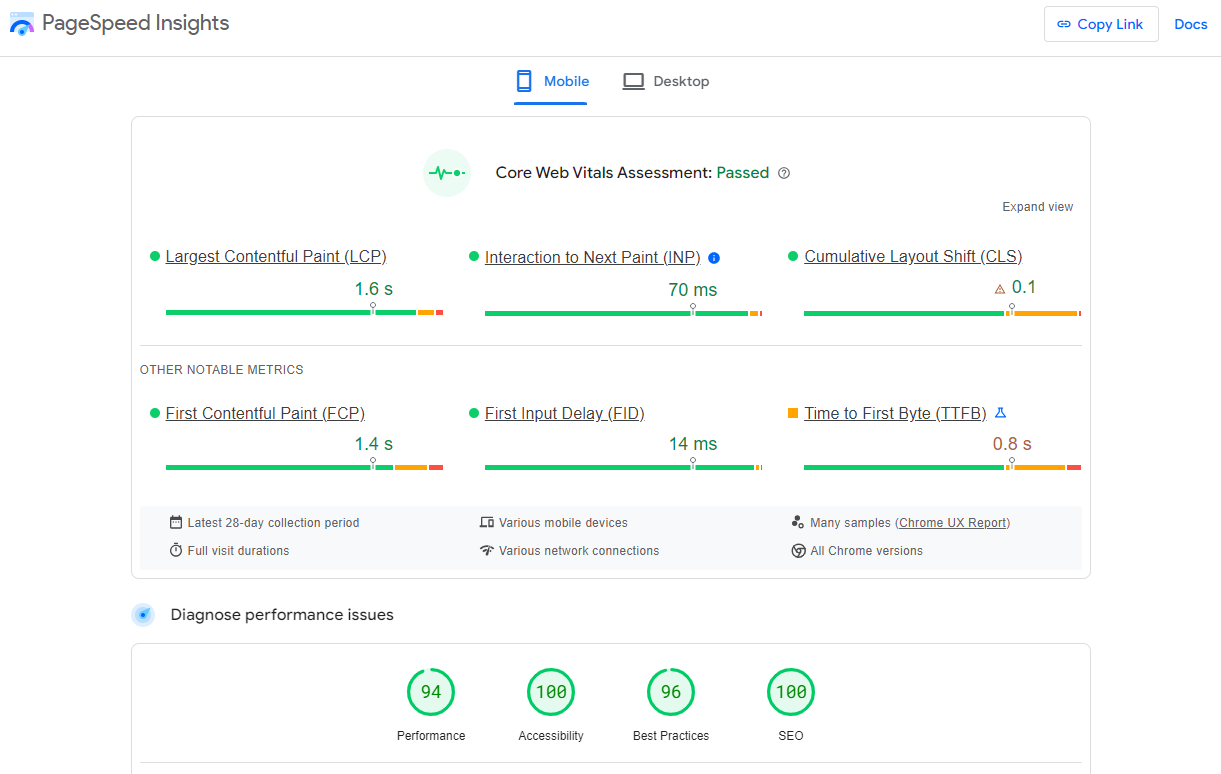Click the TTFB value 0.8 s
Image resolution: width=1221 pixels, height=774 pixels.
[x=1012, y=444]
